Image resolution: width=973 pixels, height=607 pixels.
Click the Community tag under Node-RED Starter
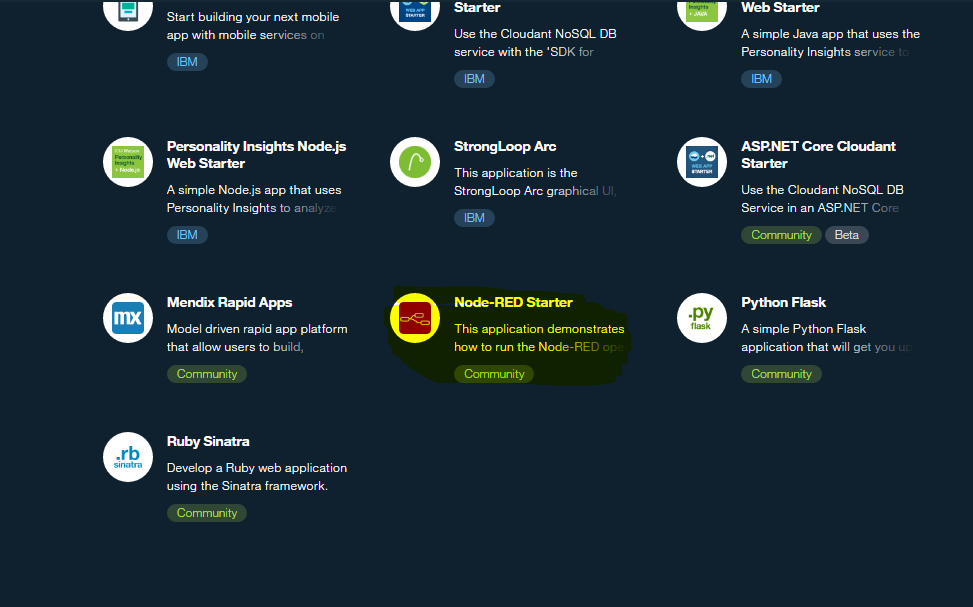click(494, 374)
